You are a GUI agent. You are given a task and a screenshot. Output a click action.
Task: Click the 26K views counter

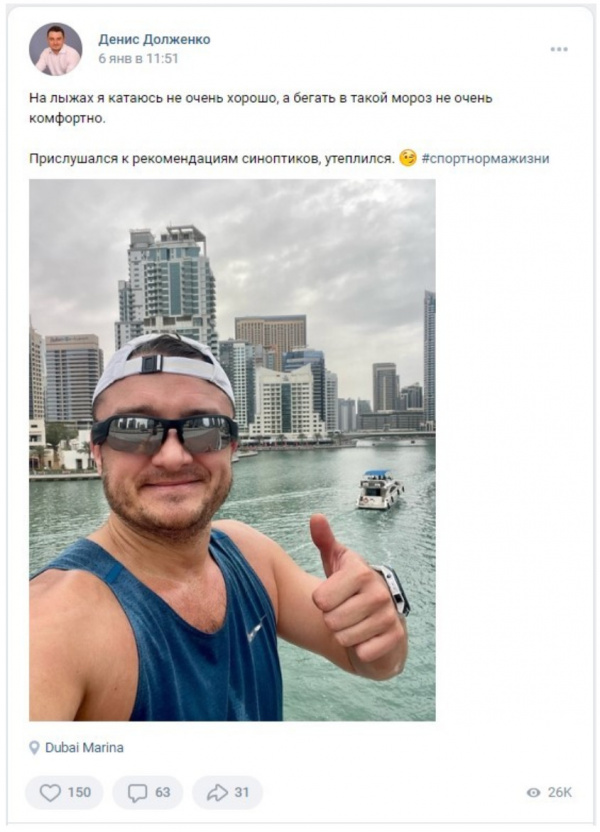(x=560, y=793)
